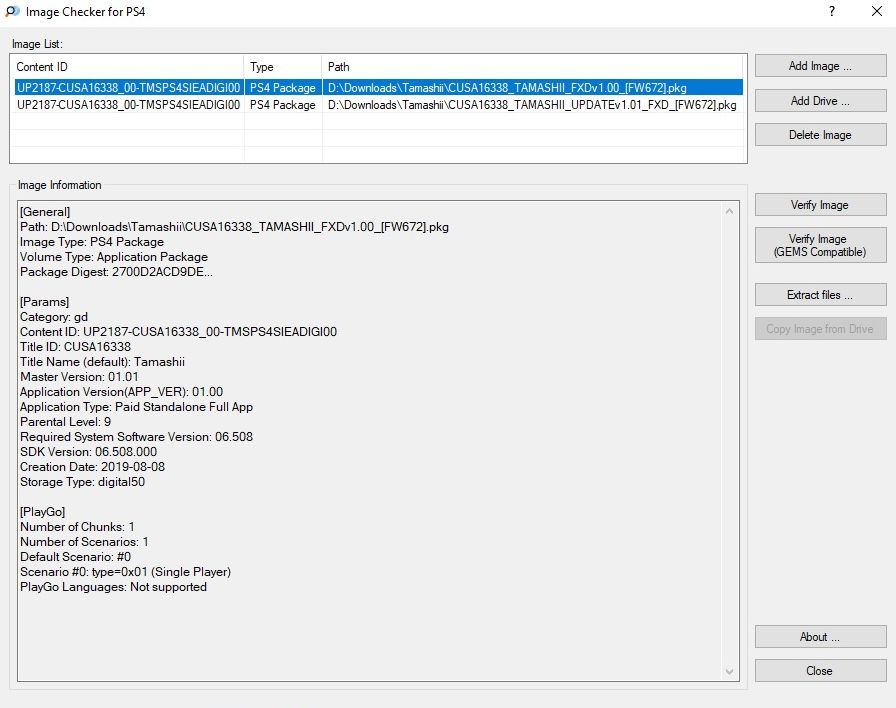Click Scenario #0 Single Player line

pyautogui.click(x=126, y=571)
